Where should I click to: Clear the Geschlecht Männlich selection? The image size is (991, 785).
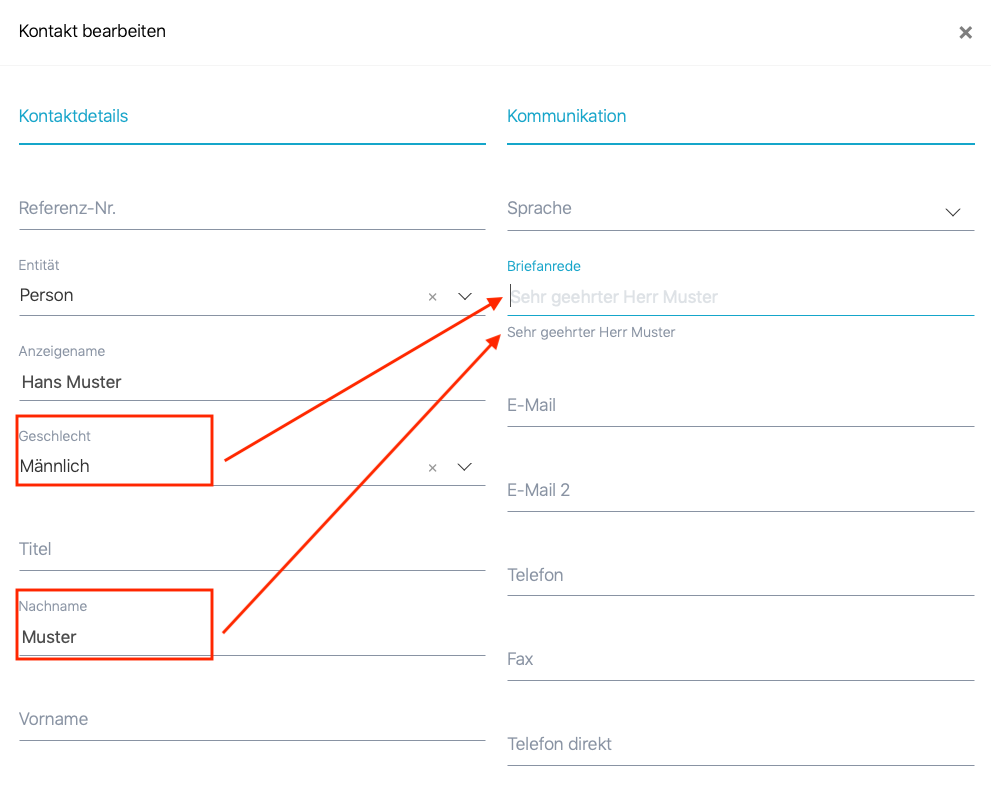433,467
